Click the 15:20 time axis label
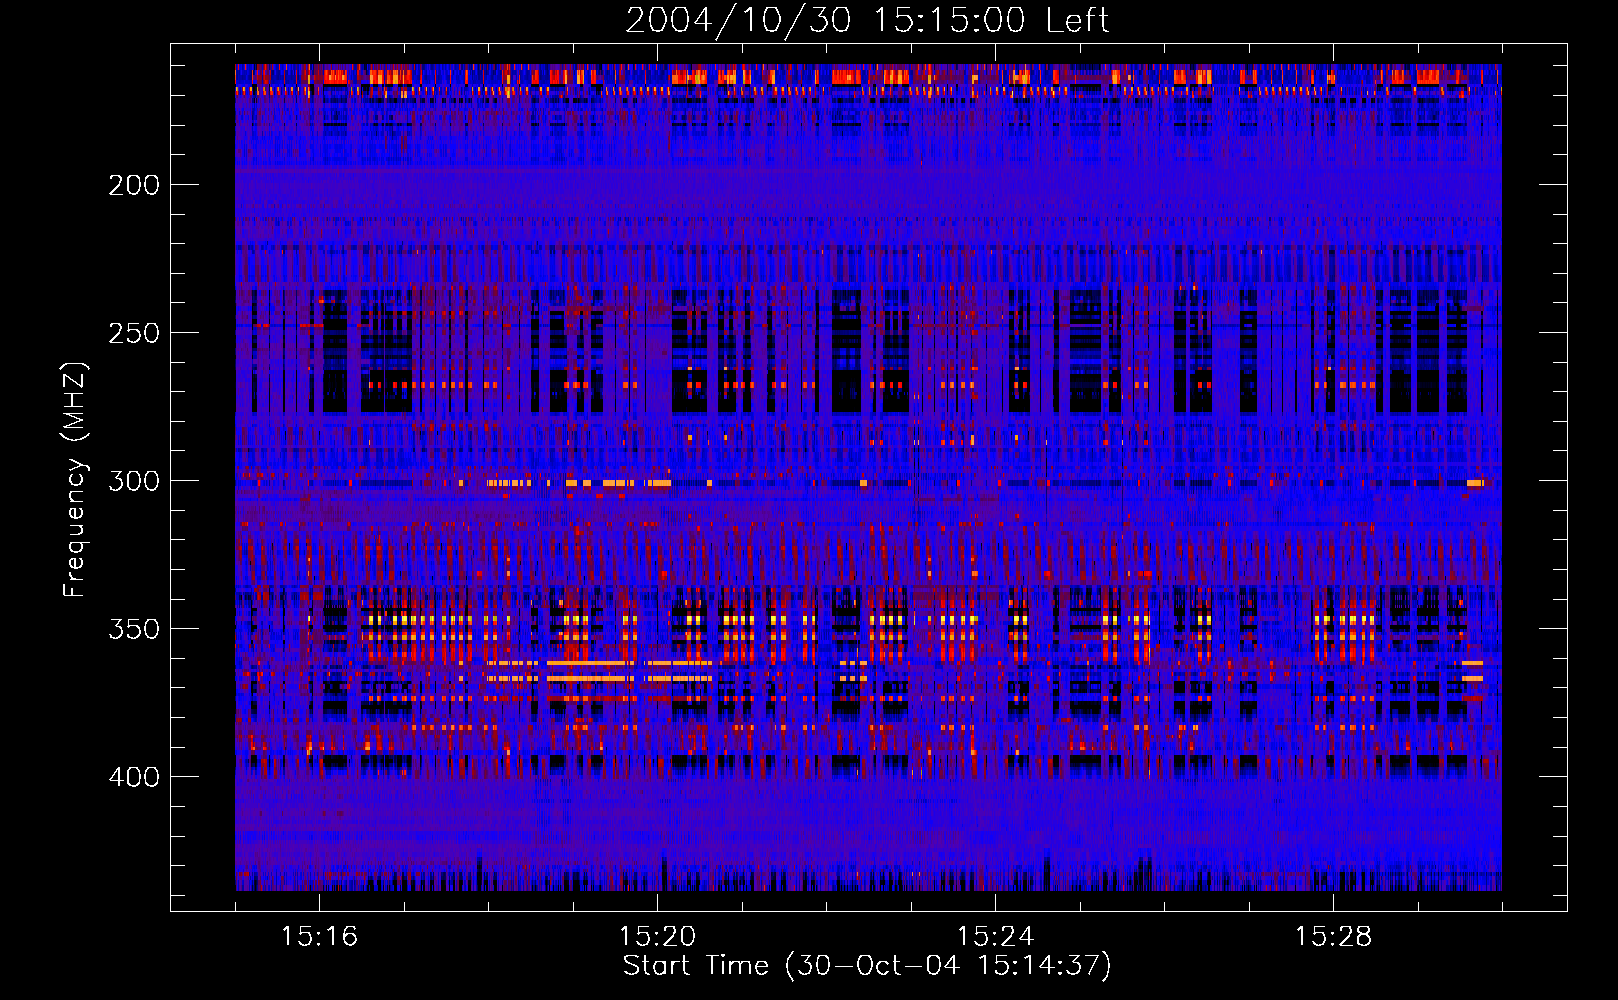Viewport: 1618px width, 1000px height. tap(657, 936)
